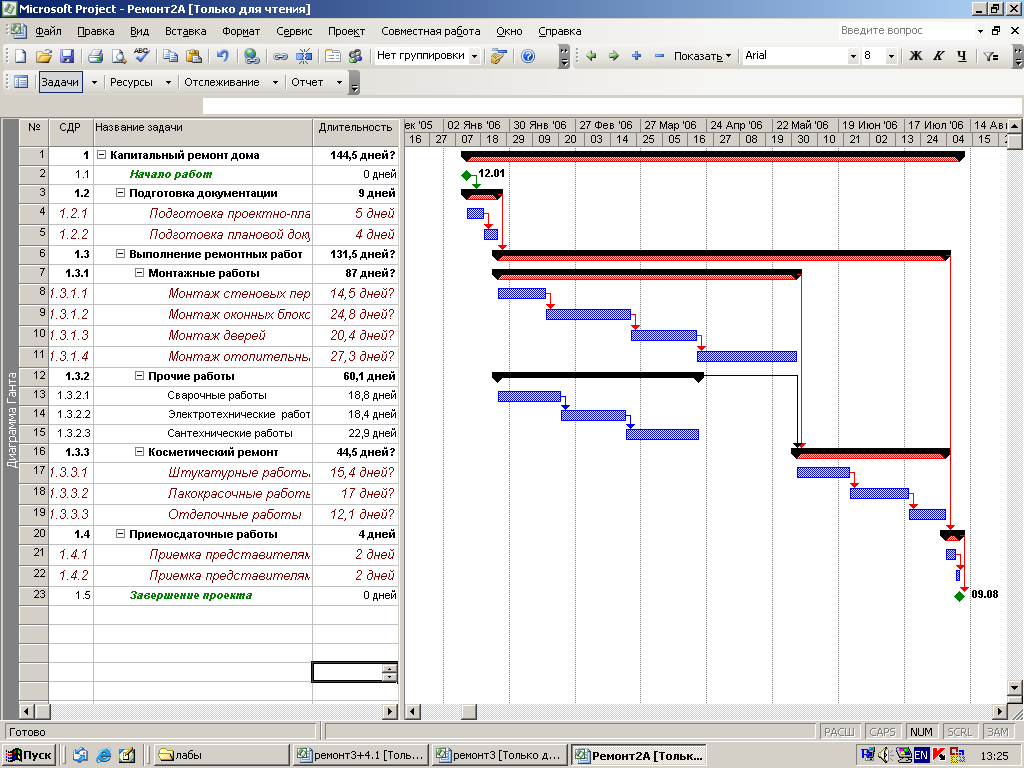Collapse Косметический ремонт group
Image resolution: width=1024 pixels, height=768 pixels.
(139, 452)
